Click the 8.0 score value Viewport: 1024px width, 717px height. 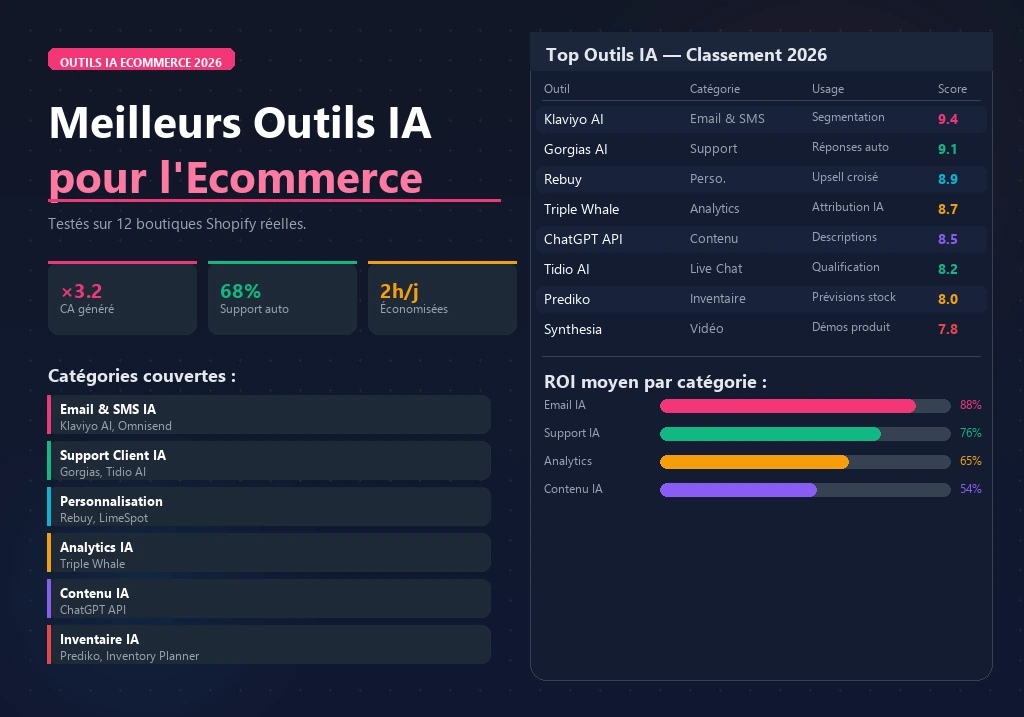pos(948,299)
